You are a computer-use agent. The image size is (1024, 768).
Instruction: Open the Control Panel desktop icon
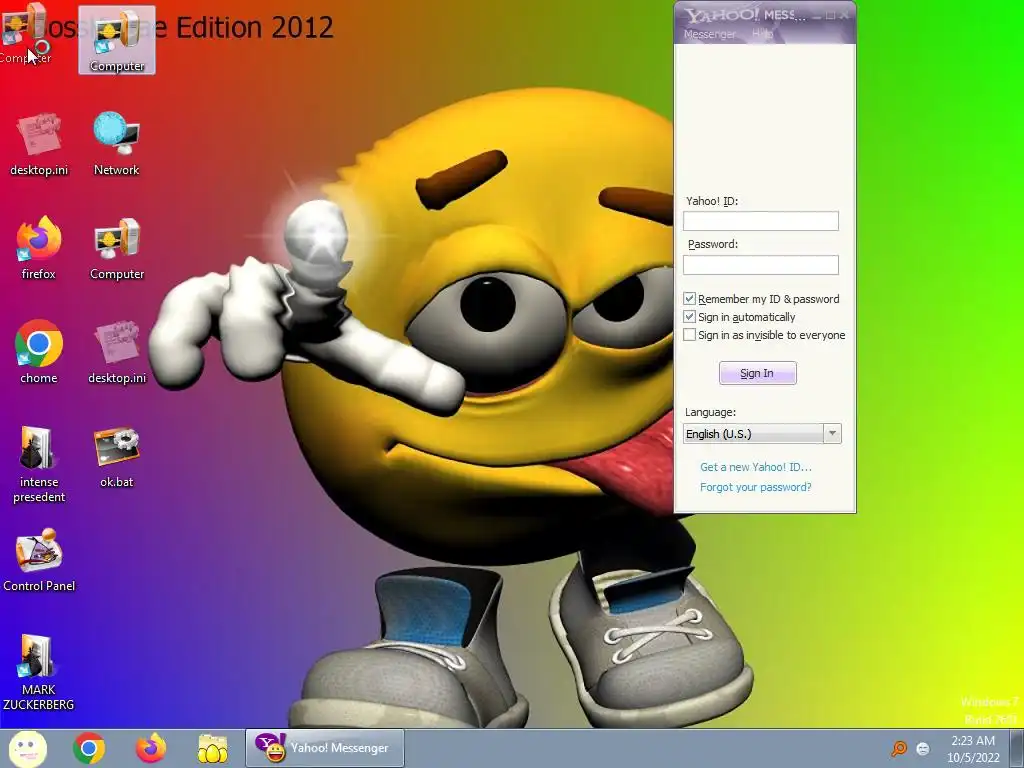point(39,560)
